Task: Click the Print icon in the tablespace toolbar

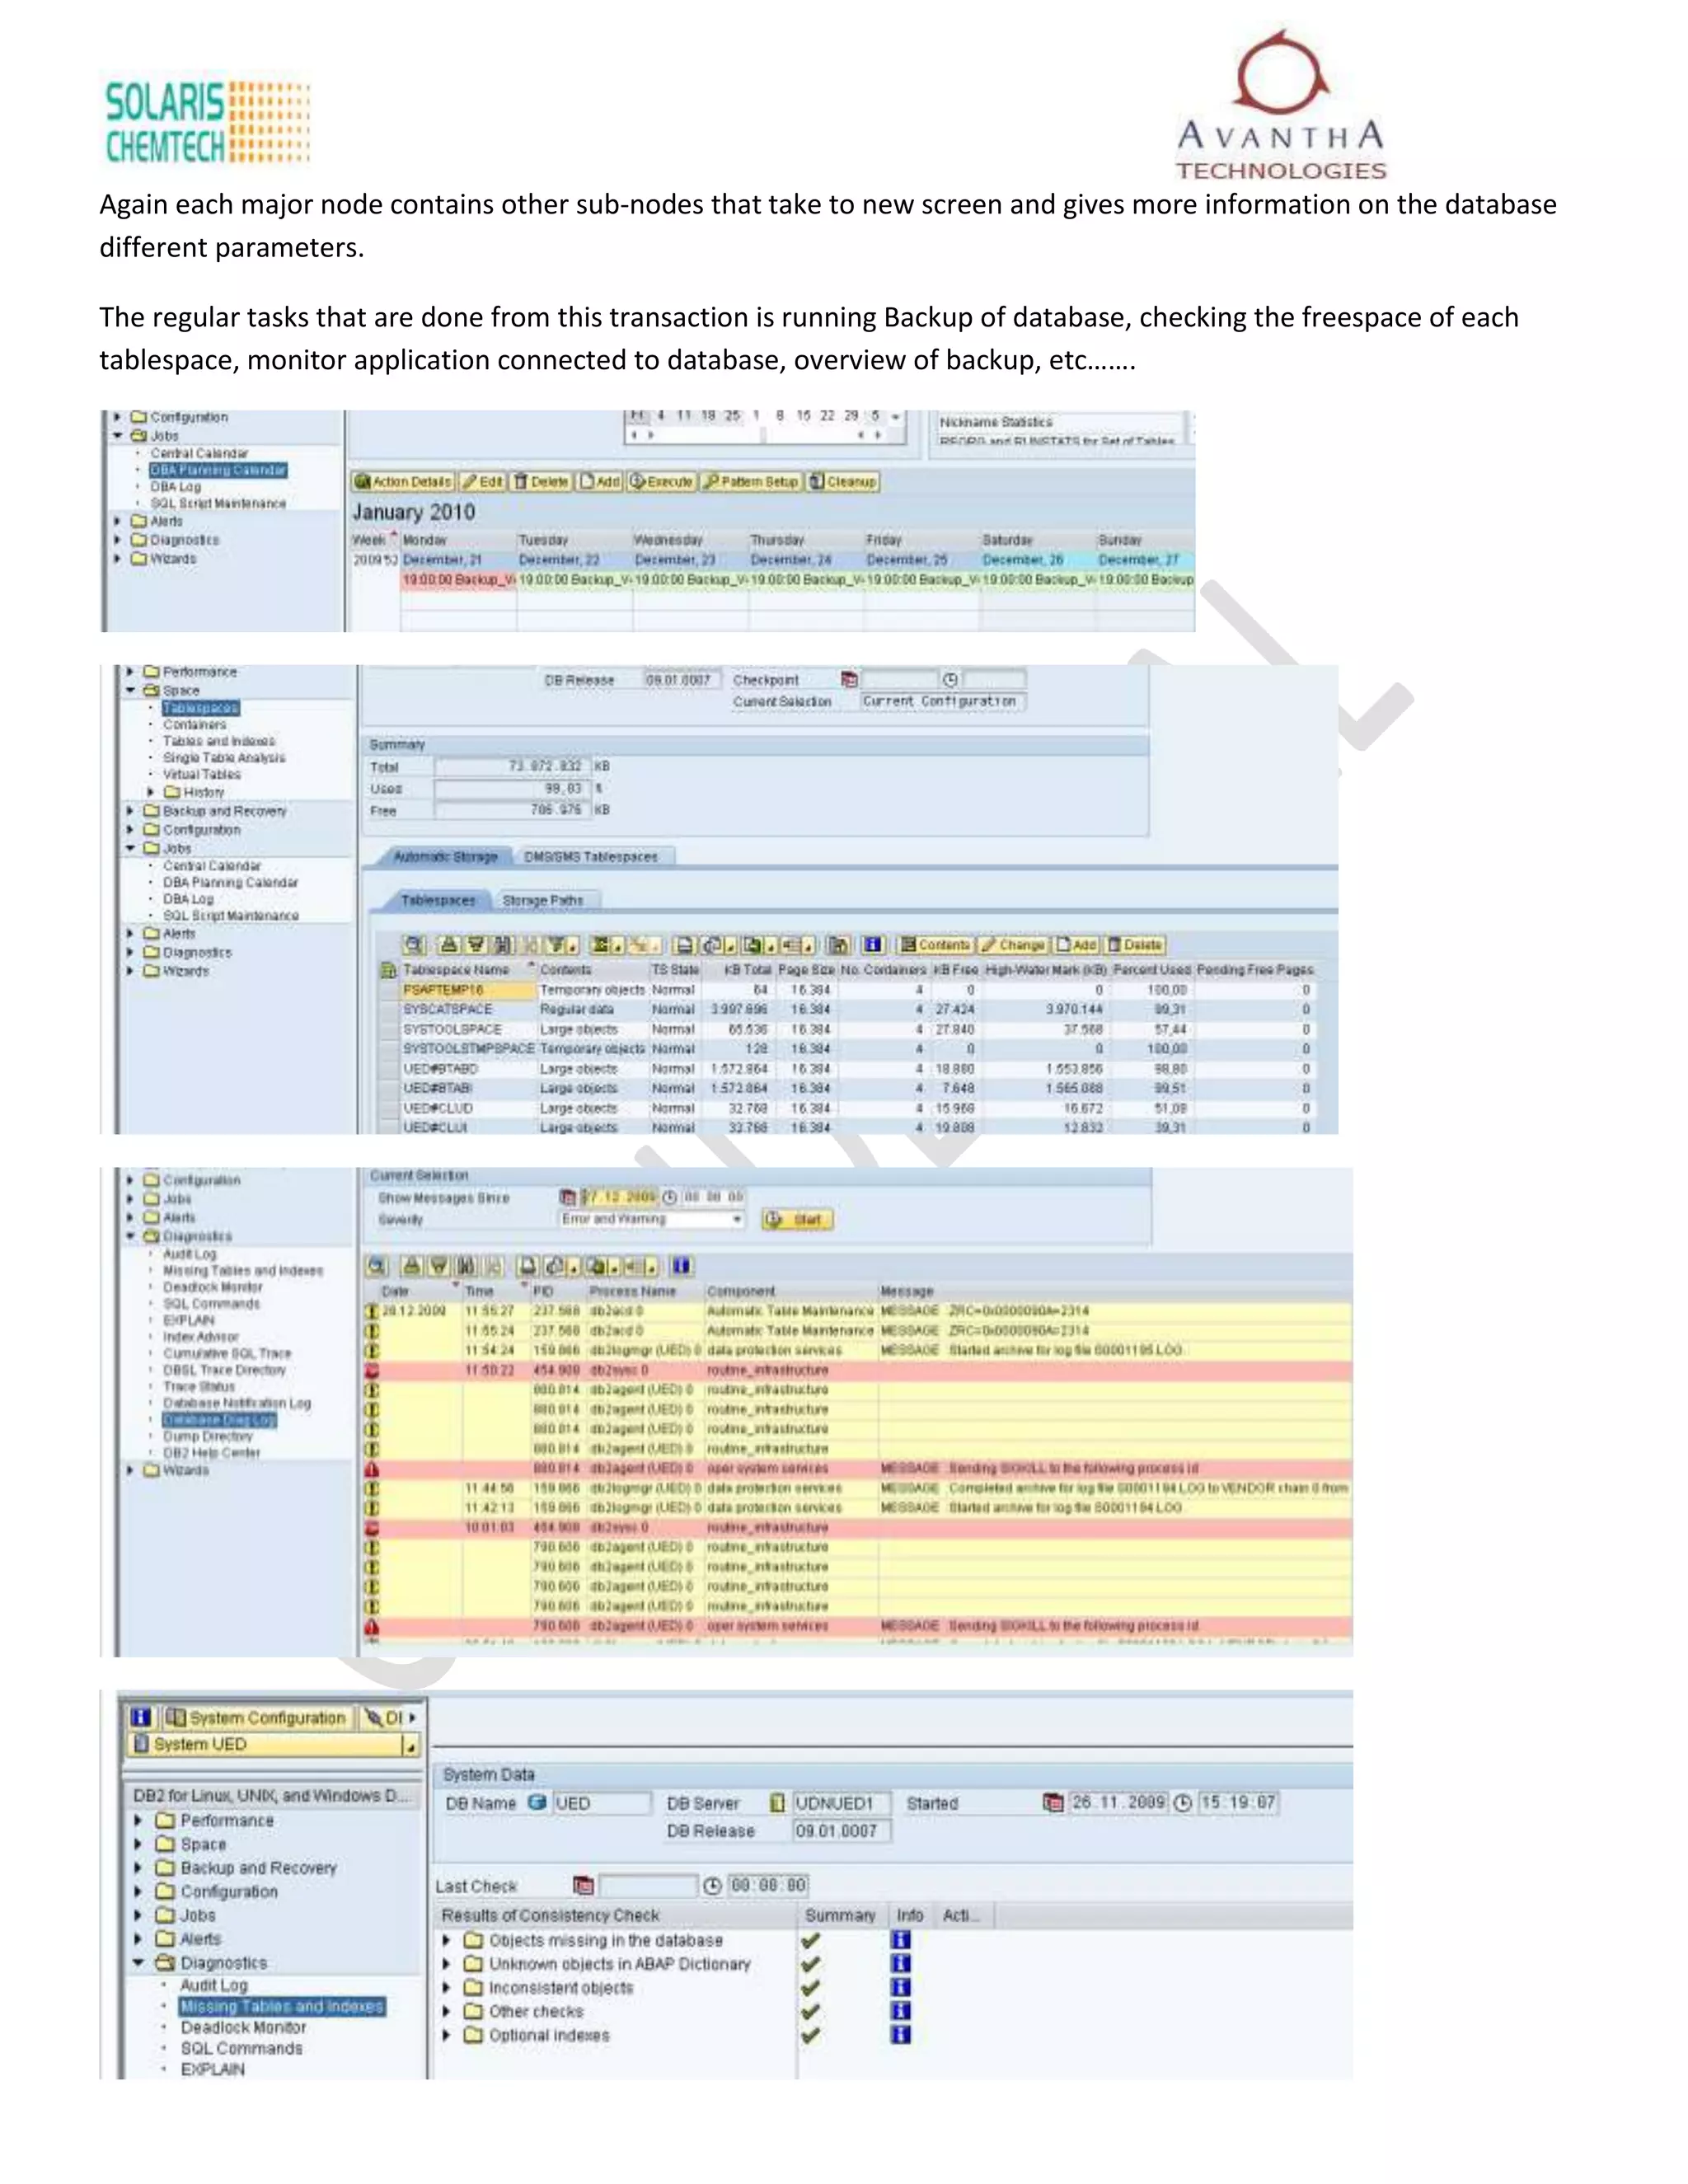Action: pos(685,945)
